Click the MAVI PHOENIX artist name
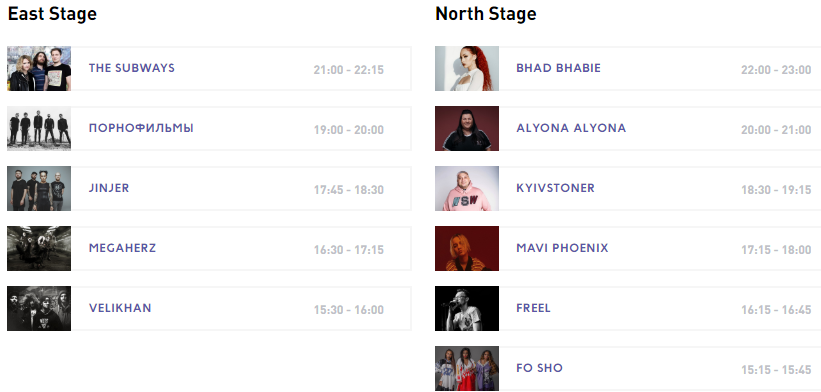The height and width of the screenshot is (392, 821). [x=562, y=248]
